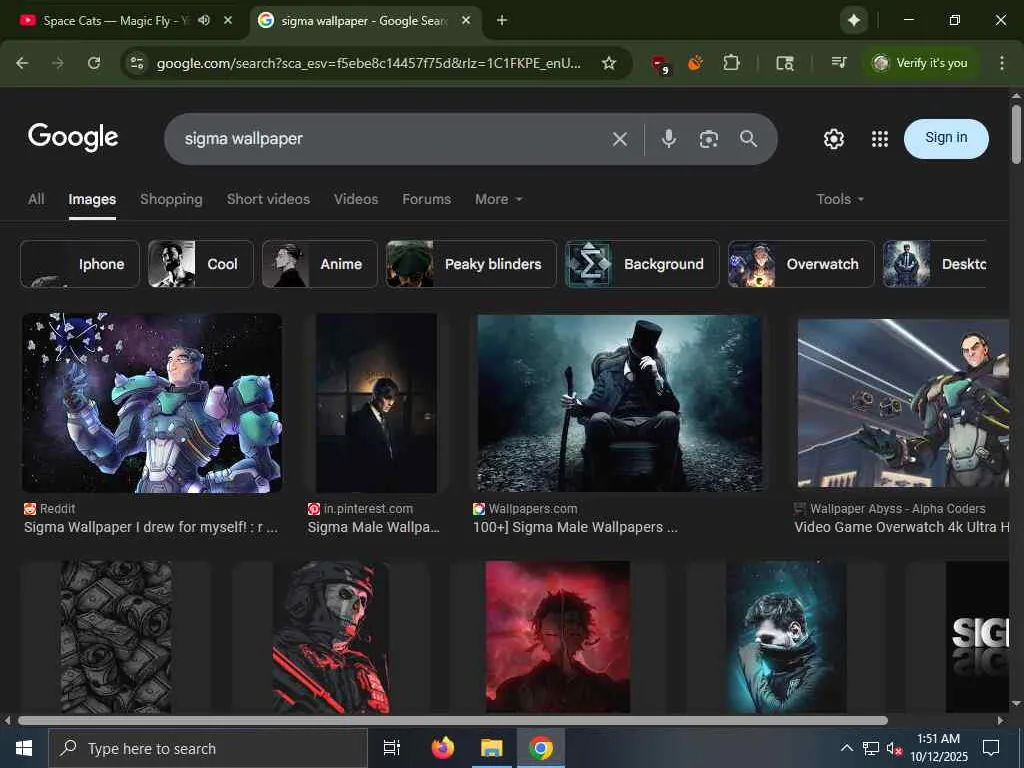The height and width of the screenshot is (768, 1024).
Task: Show hidden system tray icons
Action: tap(846, 748)
